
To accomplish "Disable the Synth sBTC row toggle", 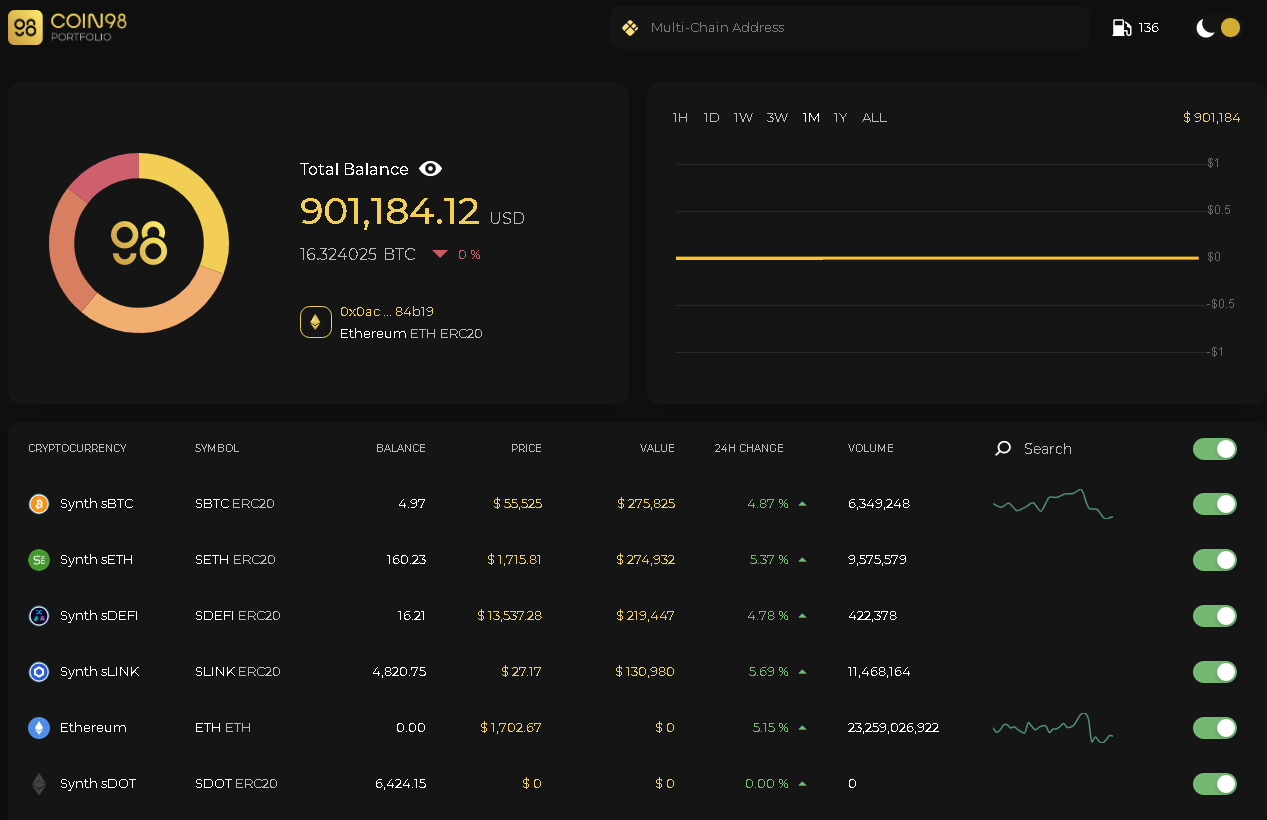I will tap(1215, 504).
